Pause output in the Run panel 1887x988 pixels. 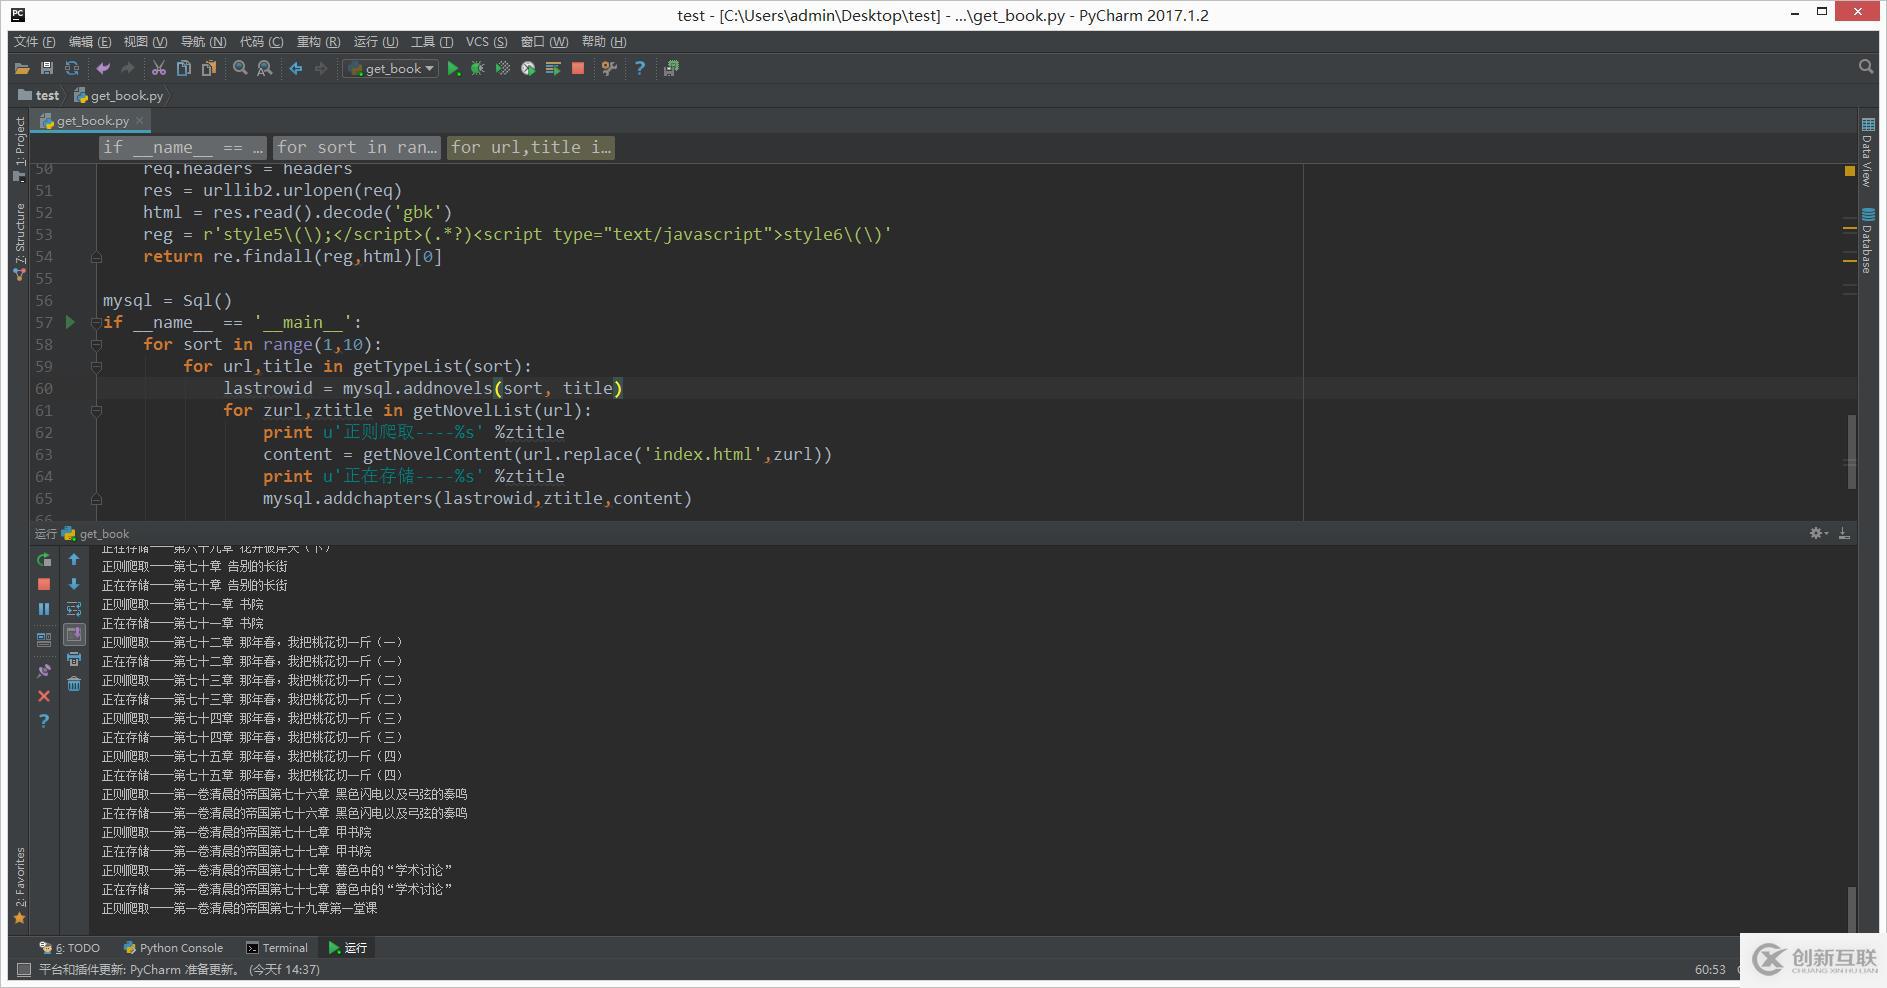pos(44,609)
